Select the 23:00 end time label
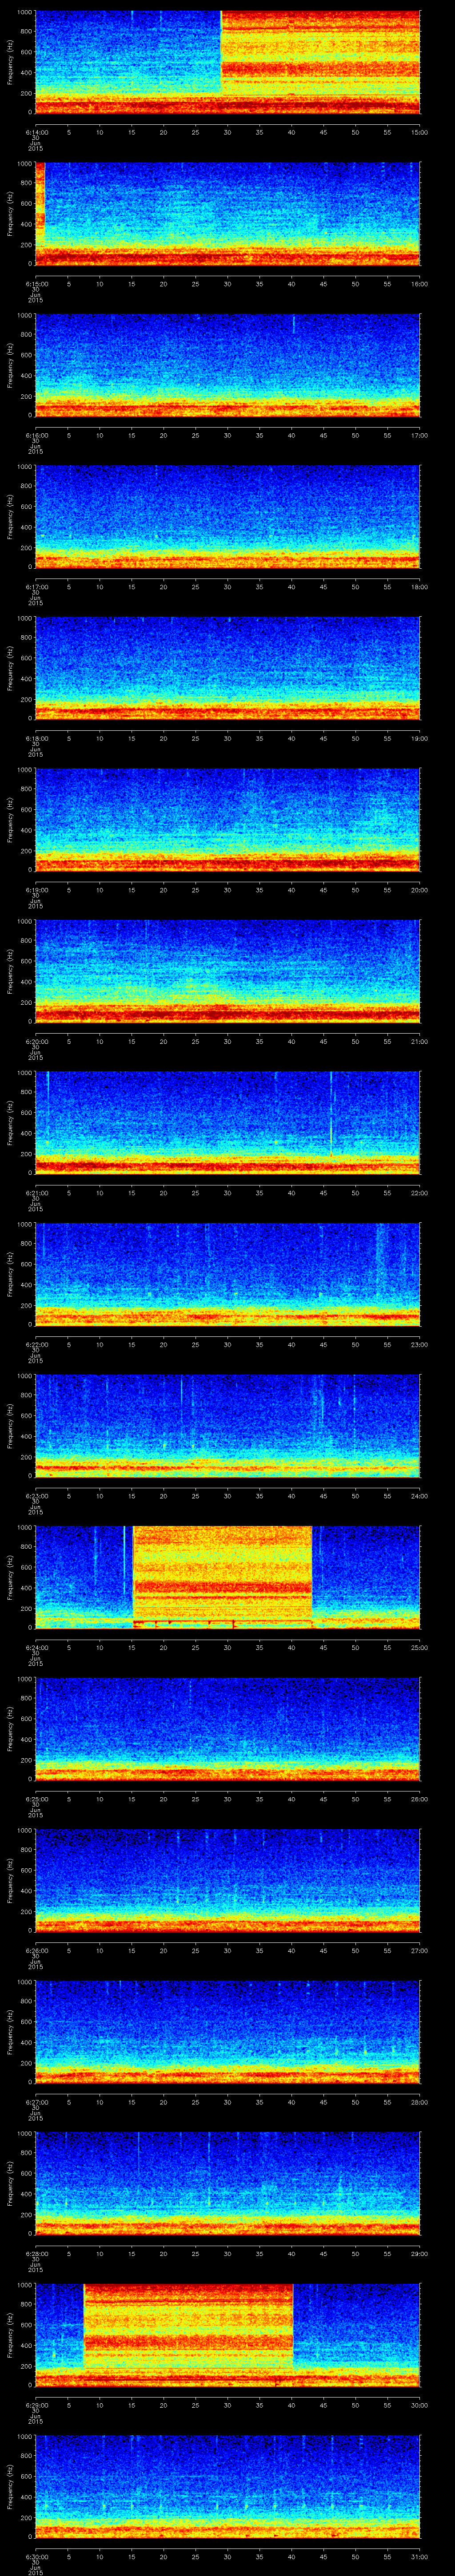The width and height of the screenshot is (455, 2576). (x=420, y=1344)
